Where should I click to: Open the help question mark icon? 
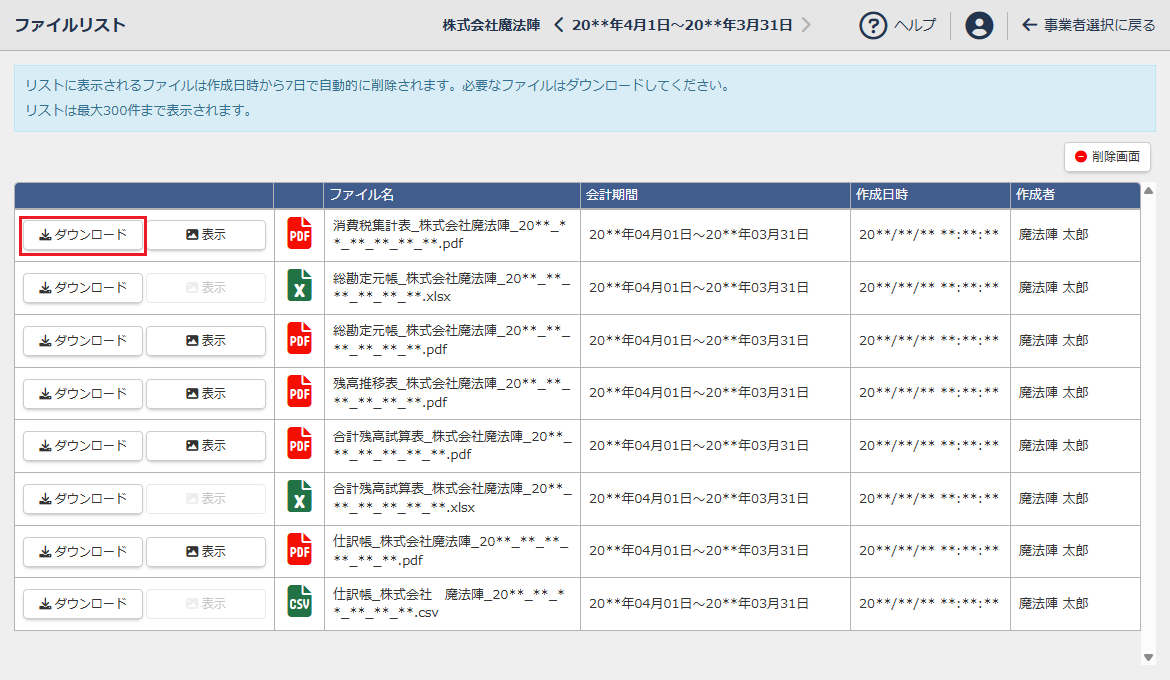coord(874,25)
